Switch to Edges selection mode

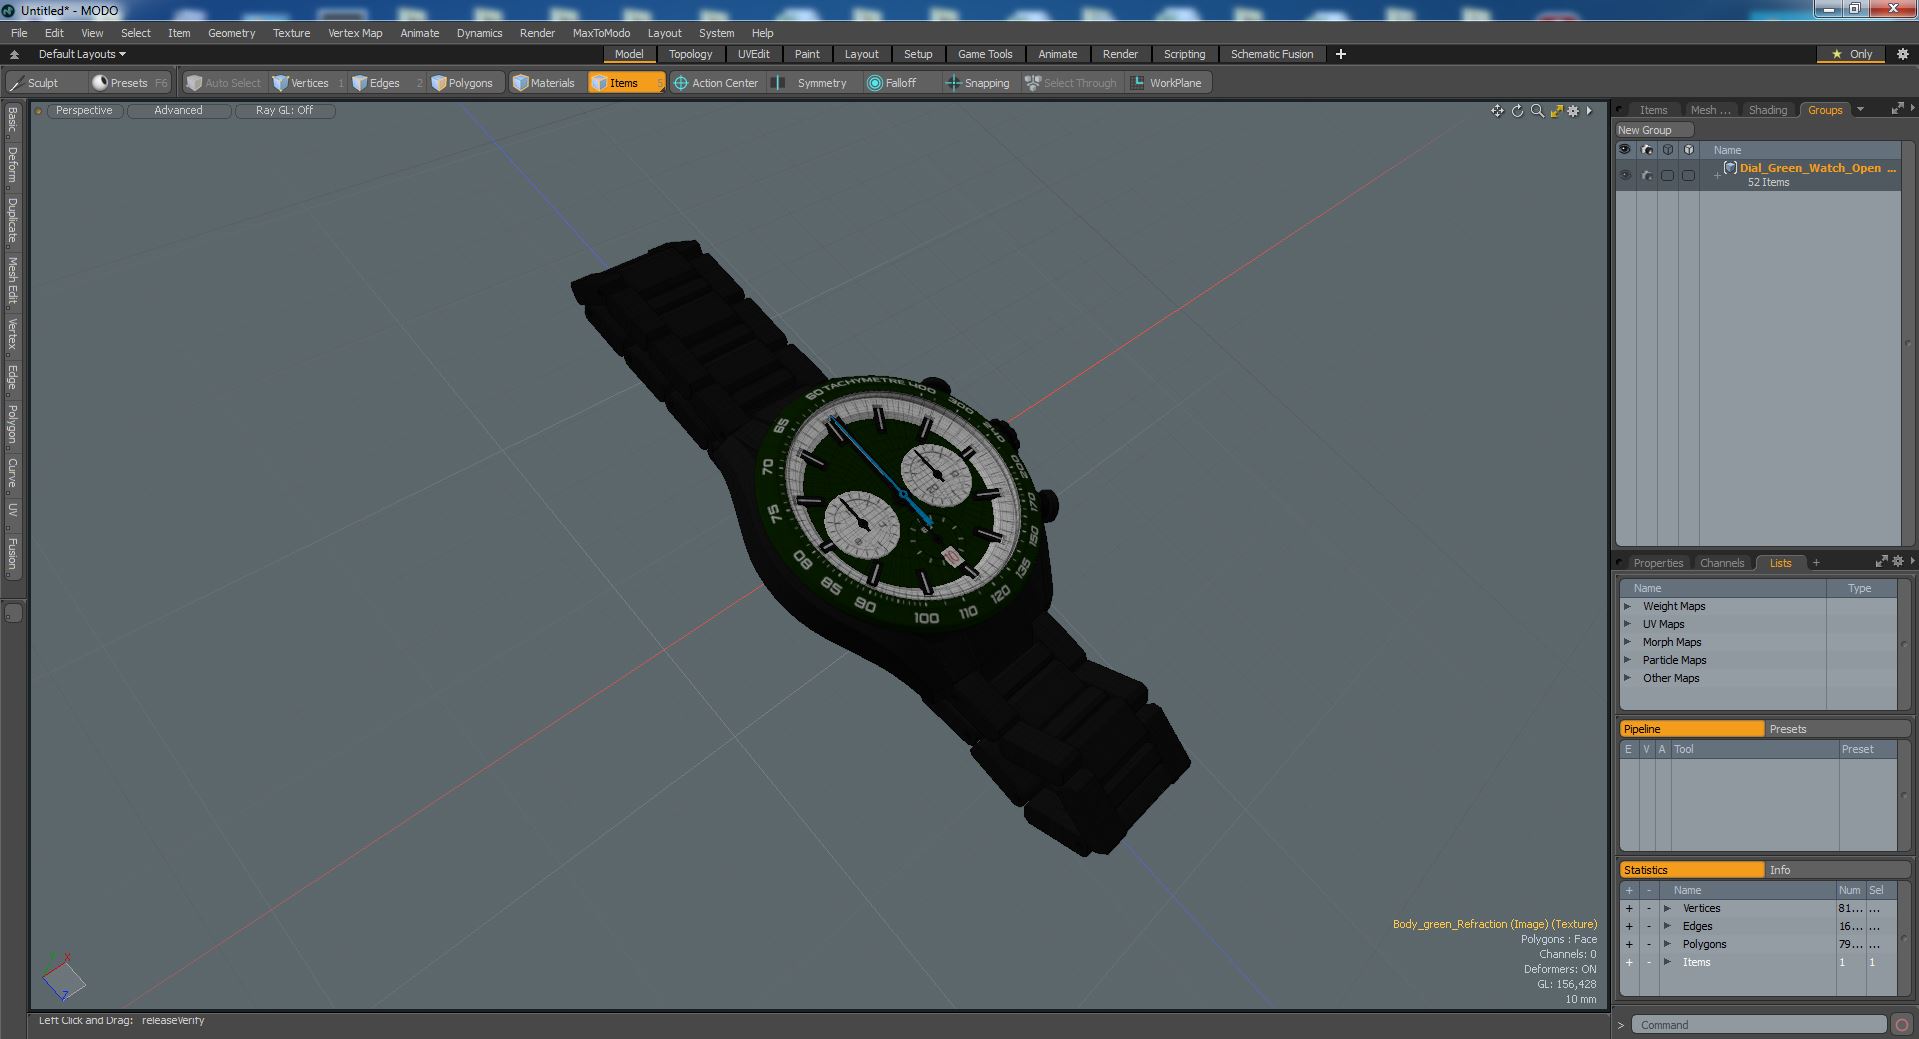pos(385,83)
